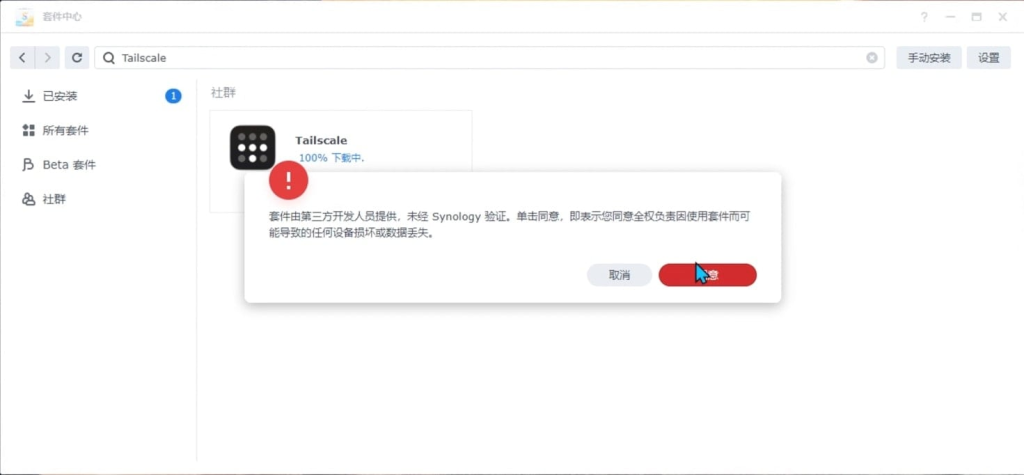Go back with the left arrow button
The image size is (1024, 475).
point(22,57)
